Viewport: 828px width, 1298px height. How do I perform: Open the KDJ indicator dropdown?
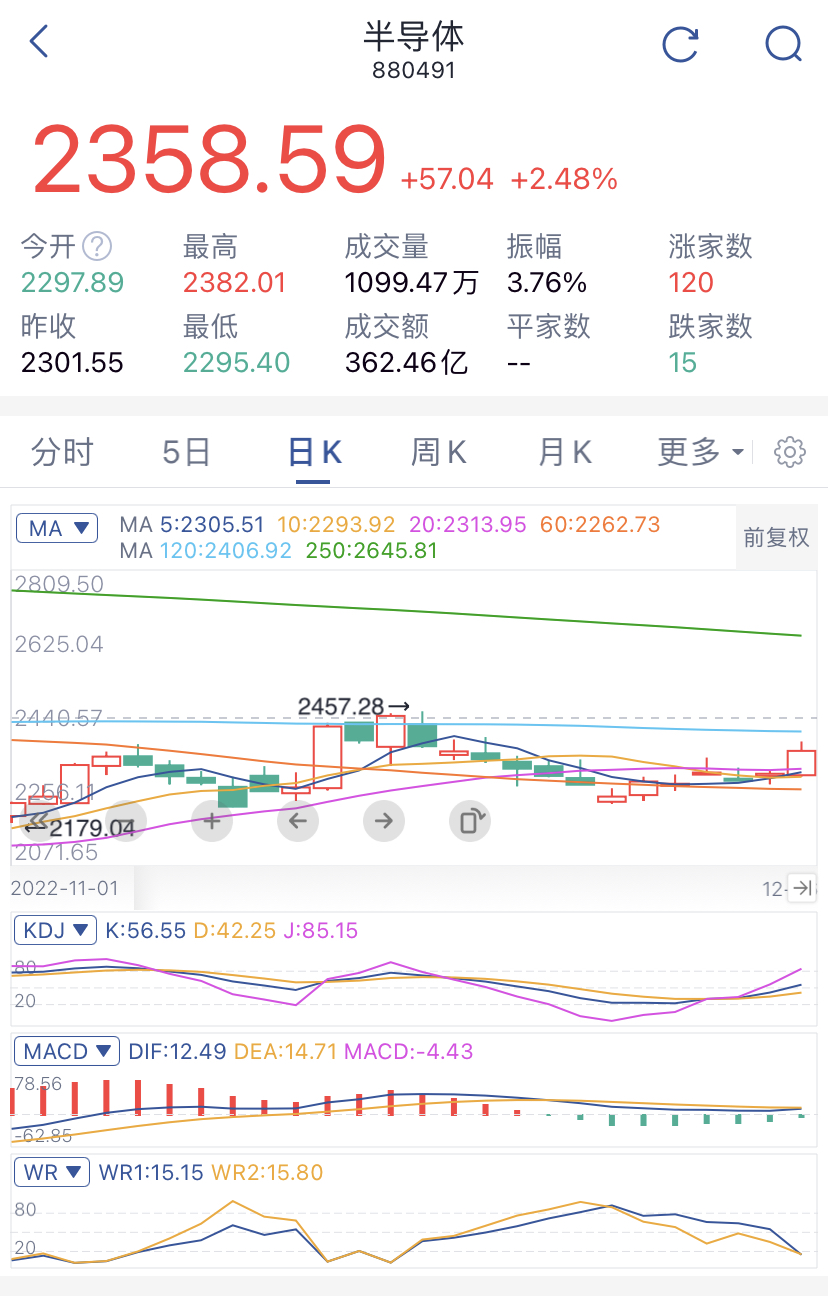point(57,930)
